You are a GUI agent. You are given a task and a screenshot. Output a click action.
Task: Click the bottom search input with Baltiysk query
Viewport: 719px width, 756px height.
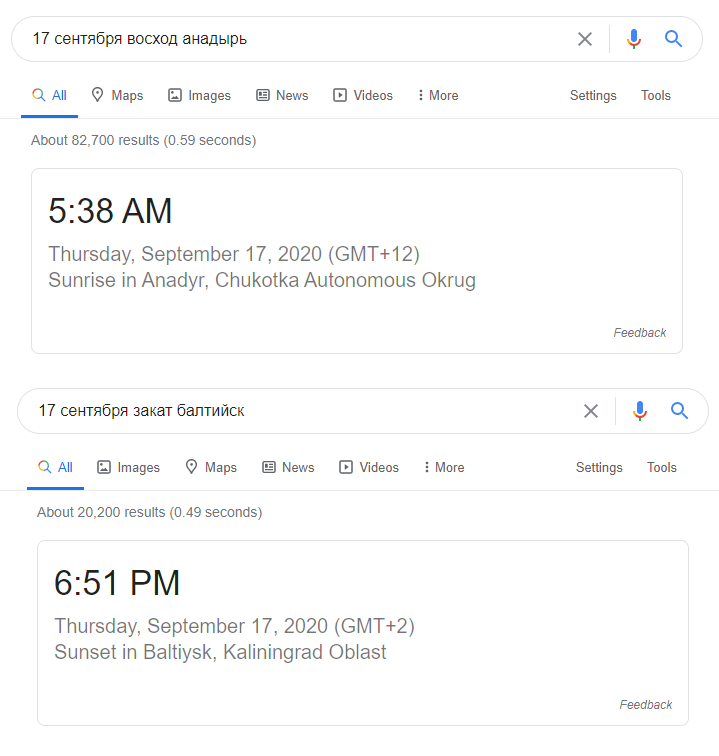290,411
